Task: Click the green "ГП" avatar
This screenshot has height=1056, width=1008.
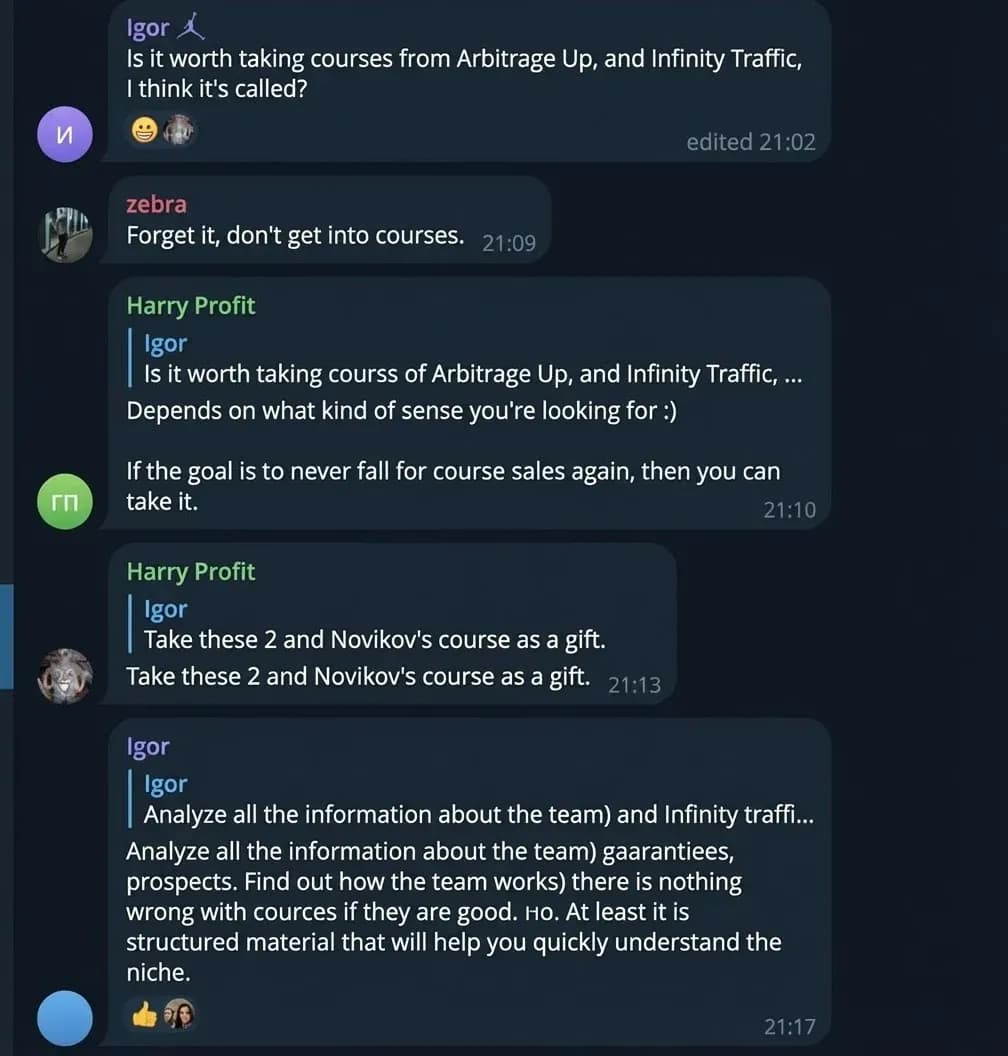Action: pos(65,502)
